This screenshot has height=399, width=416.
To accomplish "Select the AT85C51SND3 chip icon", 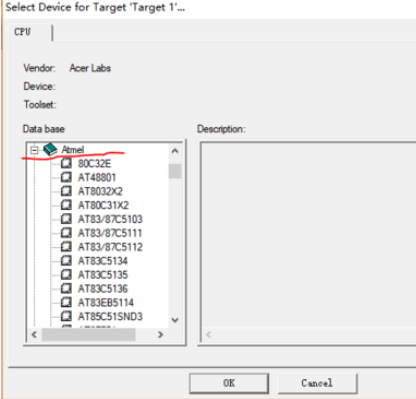I will [66, 316].
